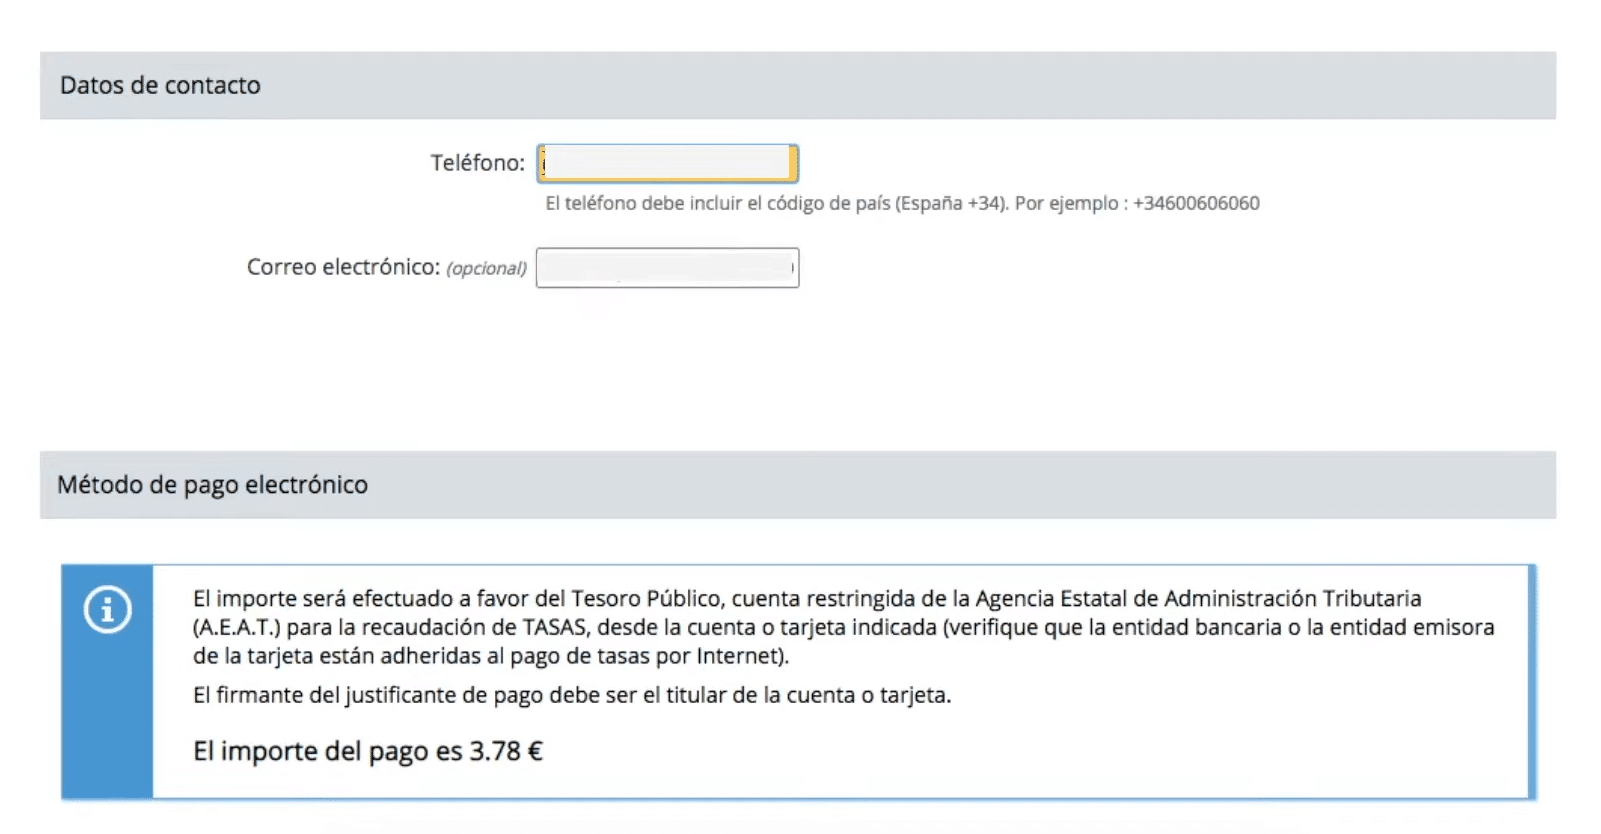This screenshot has height=834, width=1601.
Task: Click the word TASAS in the notice
Action: [x=556, y=628]
